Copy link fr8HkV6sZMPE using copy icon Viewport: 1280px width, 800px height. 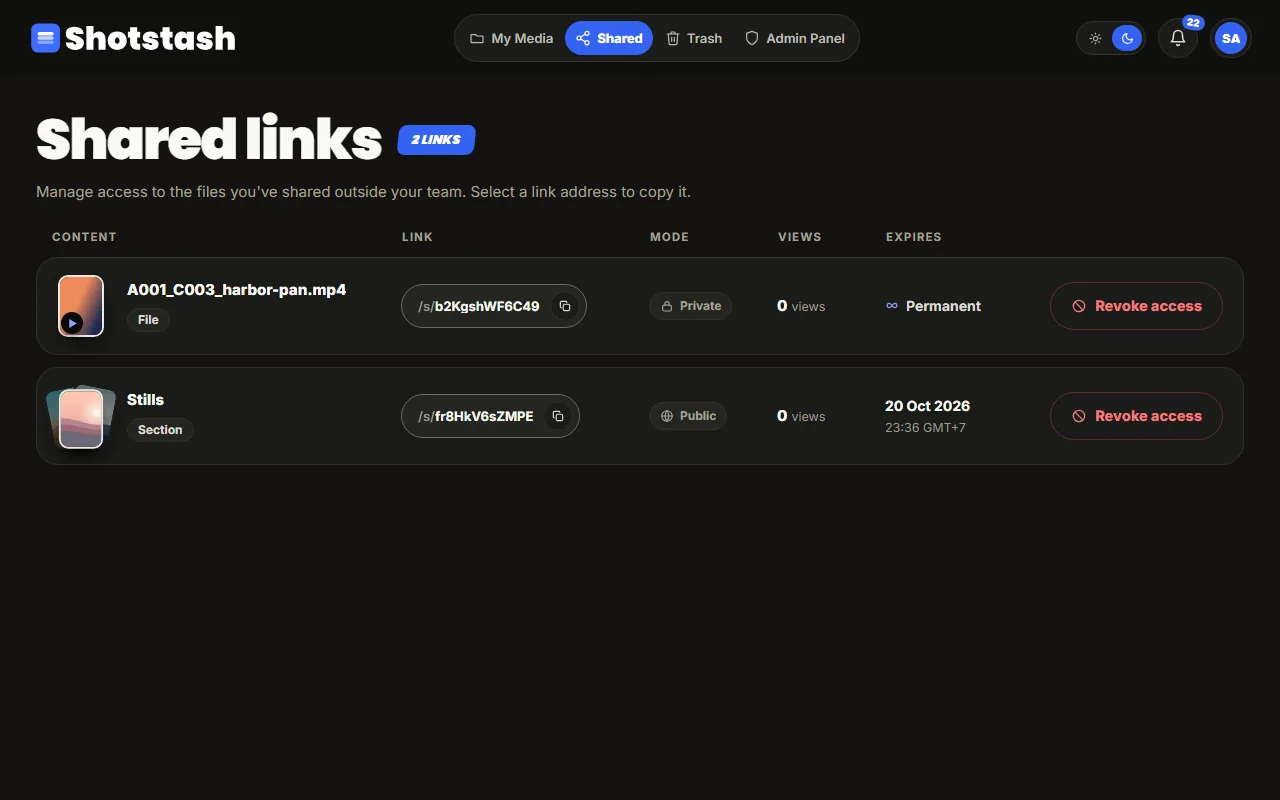[x=558, y=416]
